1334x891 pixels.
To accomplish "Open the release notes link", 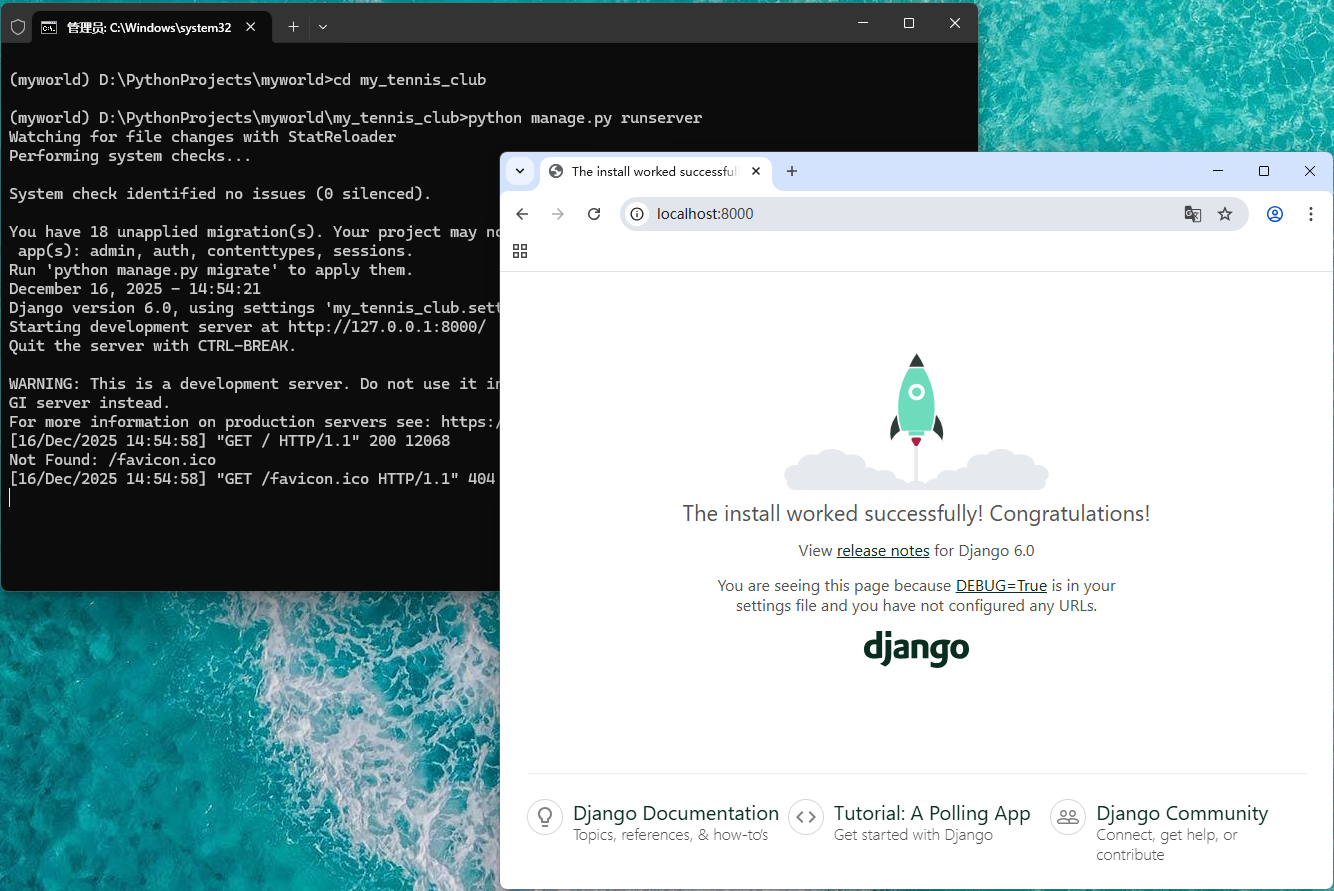I will point(883,551).
